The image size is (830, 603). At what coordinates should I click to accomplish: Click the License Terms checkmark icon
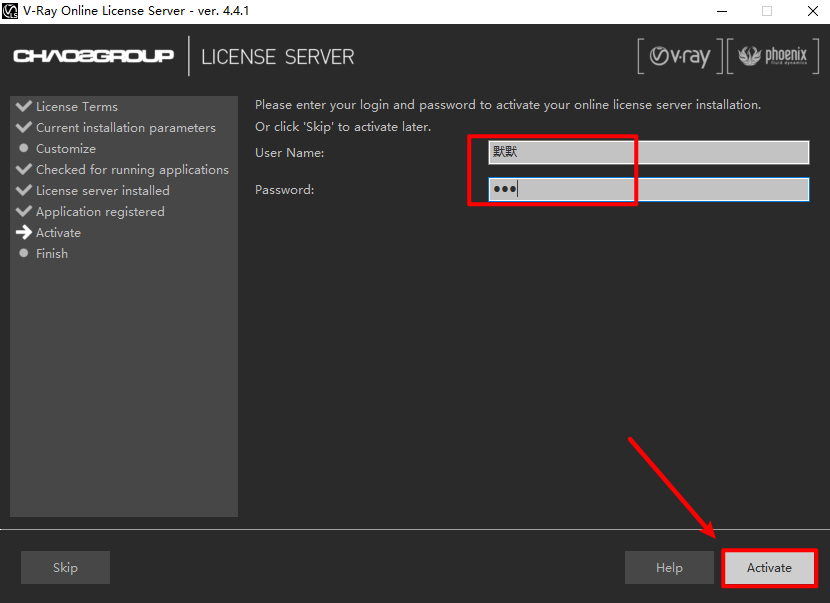tap(24, 106)
